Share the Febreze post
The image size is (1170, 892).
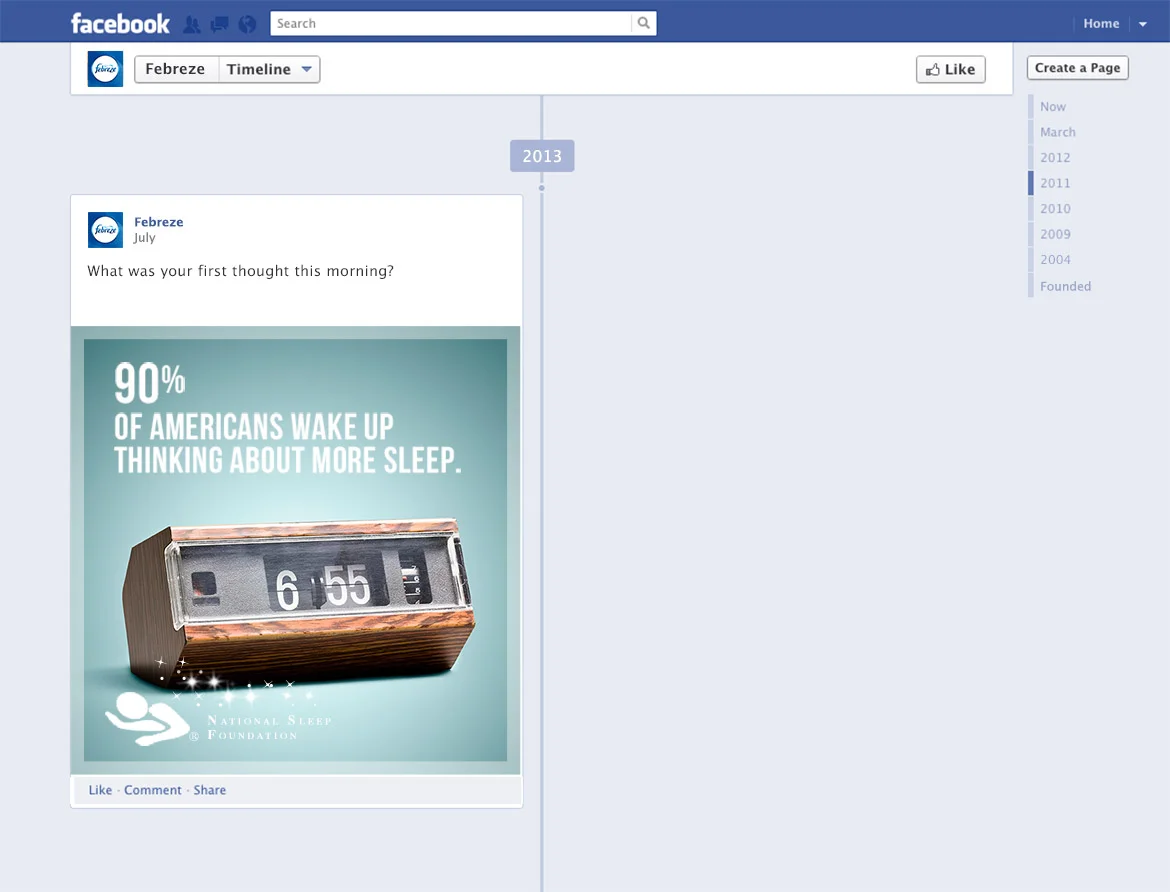point(210,790)
